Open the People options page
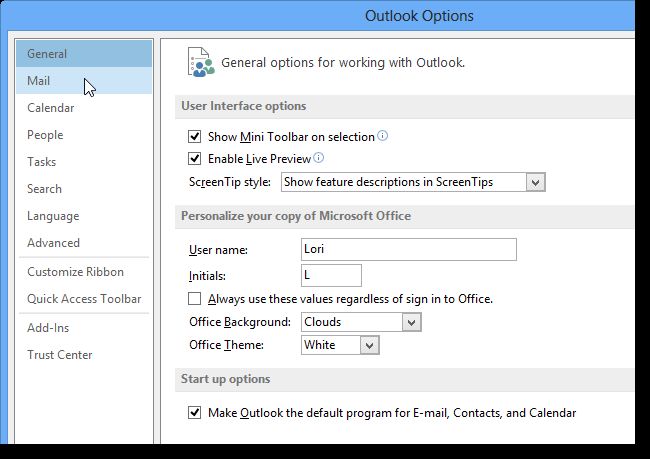Image resolution: width=650 pixels, height=459 pixels. point(45,135)
